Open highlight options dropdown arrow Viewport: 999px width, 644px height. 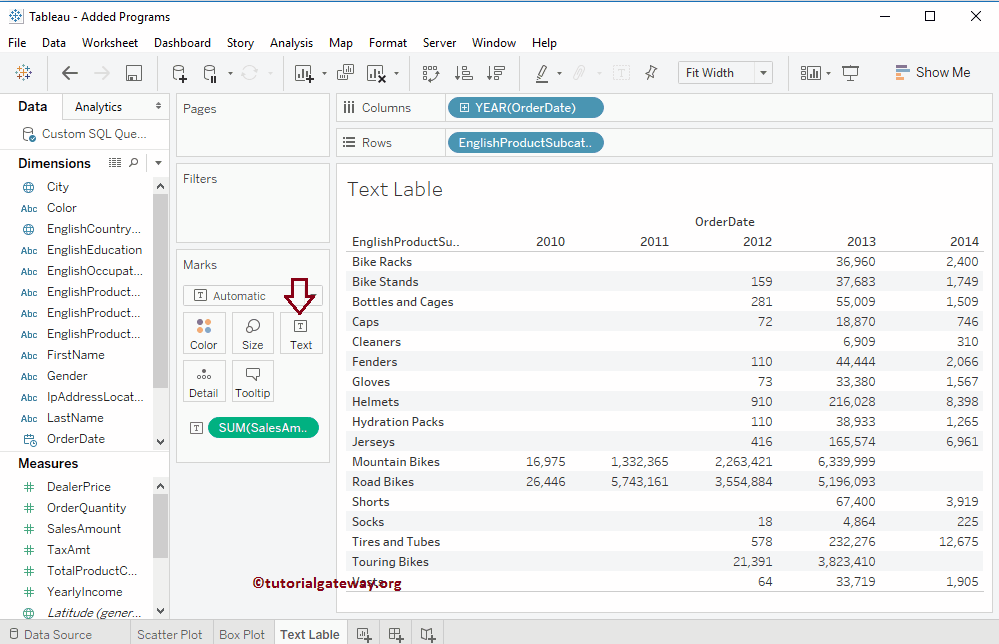click(559, 73)
